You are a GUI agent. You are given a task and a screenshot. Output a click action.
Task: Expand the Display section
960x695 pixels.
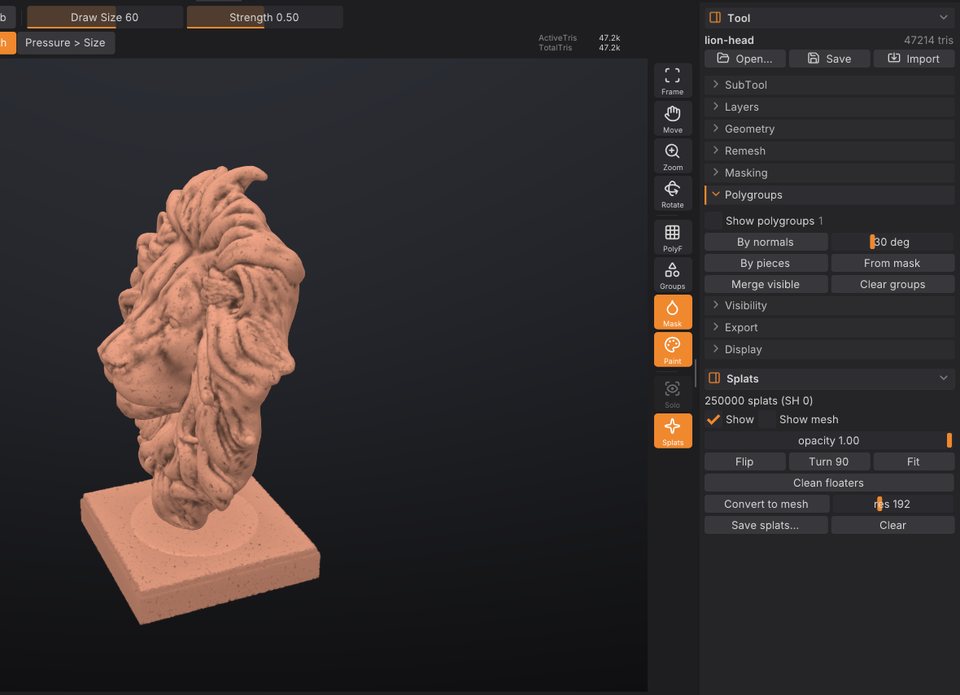[829, 350]
